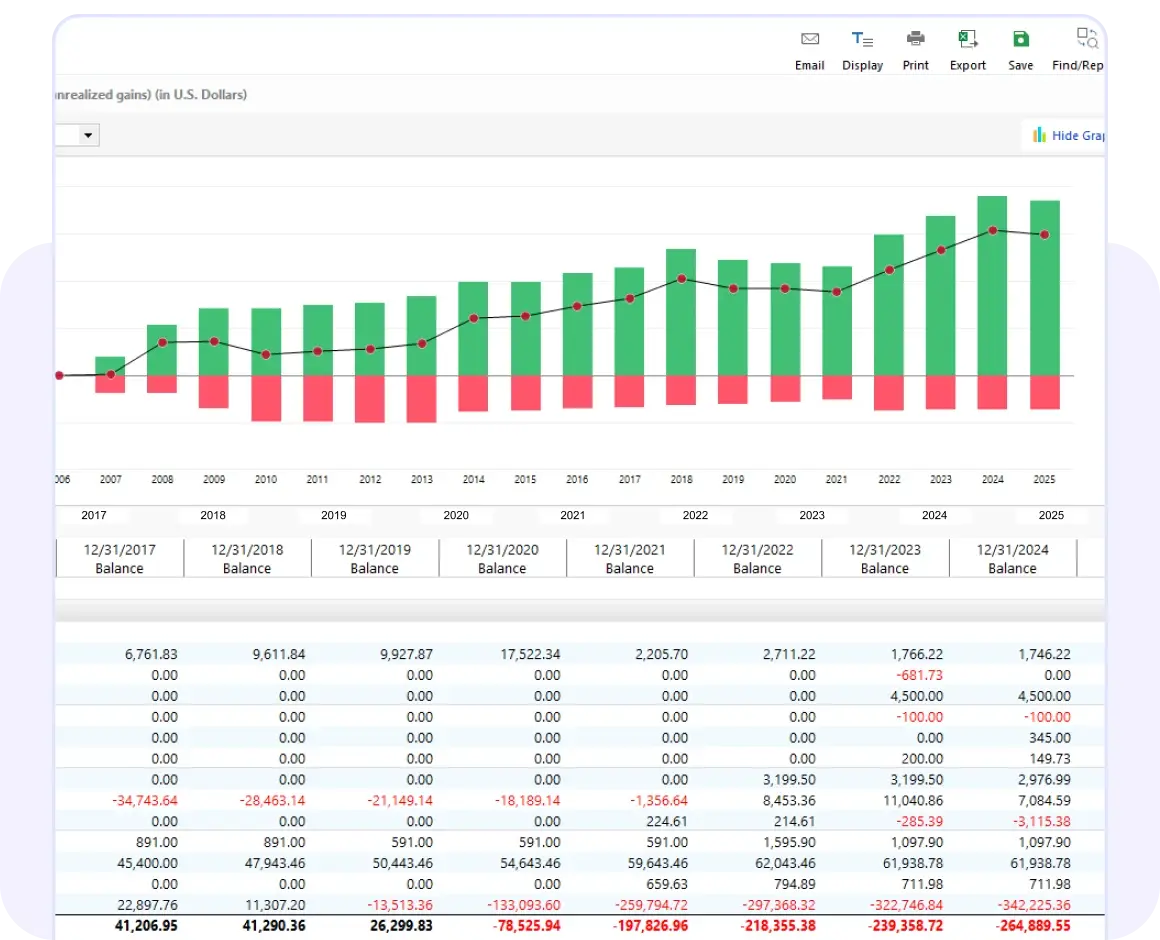Click the Export label under its icon

(x=967, y=65)
